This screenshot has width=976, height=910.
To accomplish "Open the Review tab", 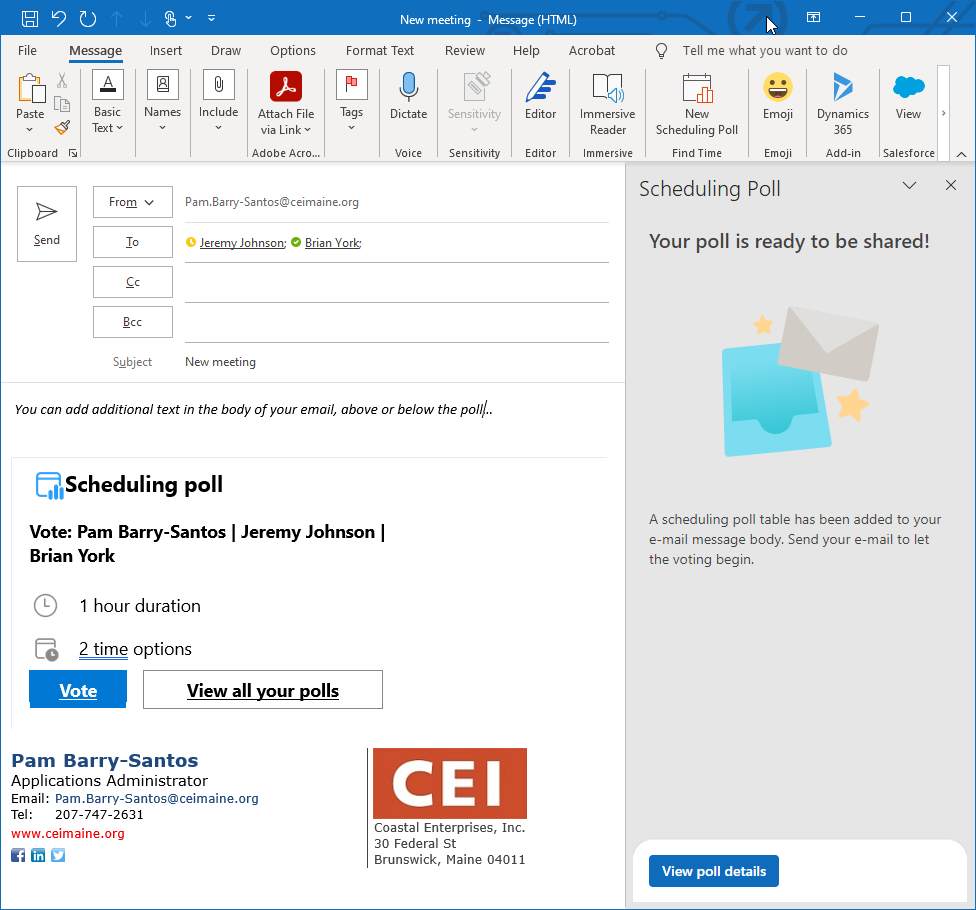I will click(x=464, y=50).
